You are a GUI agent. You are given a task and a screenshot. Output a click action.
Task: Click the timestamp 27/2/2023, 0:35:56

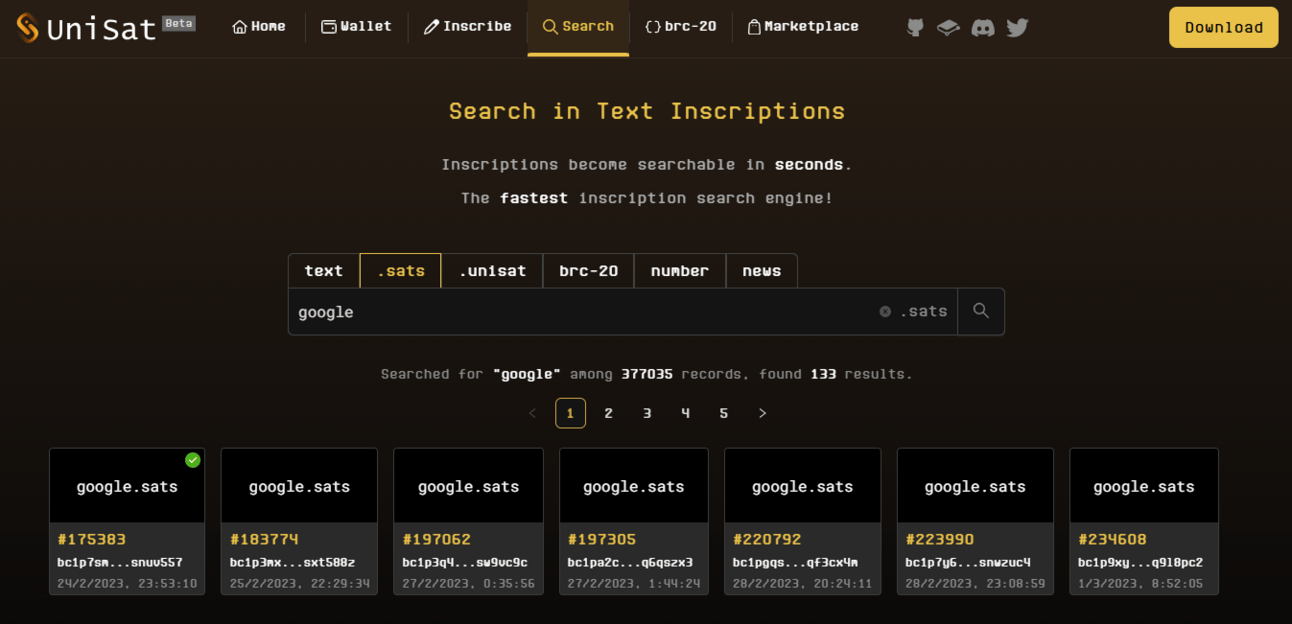(468, 584)
